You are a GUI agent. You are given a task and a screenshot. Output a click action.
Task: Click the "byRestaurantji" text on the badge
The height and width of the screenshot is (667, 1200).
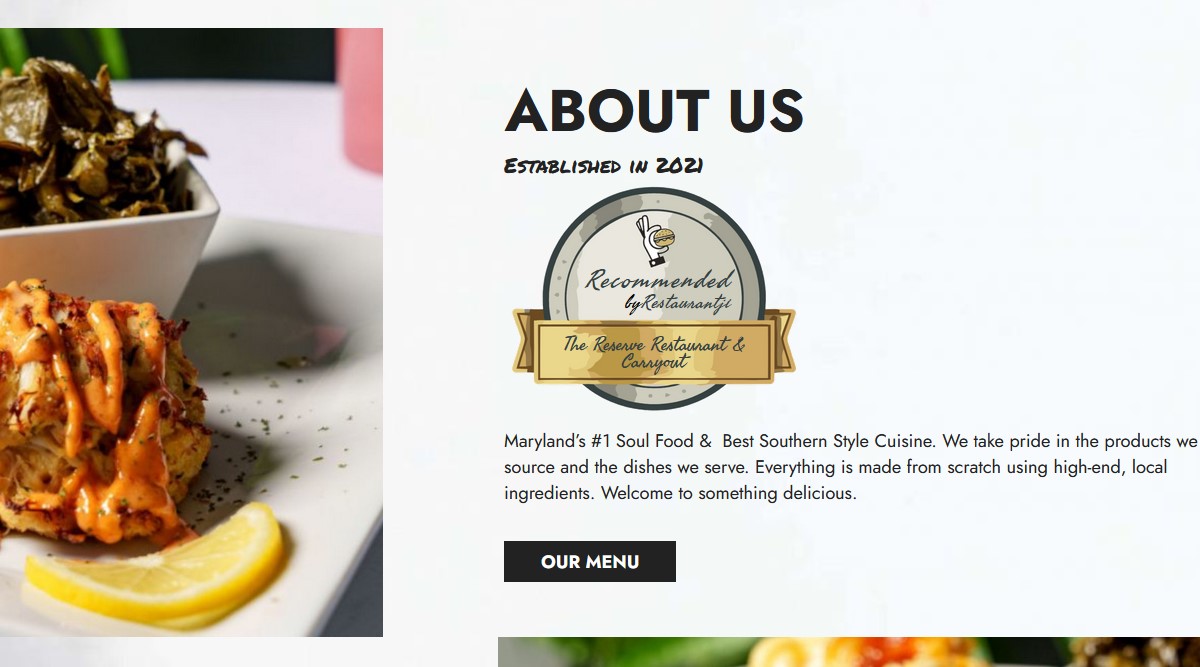[x=678, y=303]
